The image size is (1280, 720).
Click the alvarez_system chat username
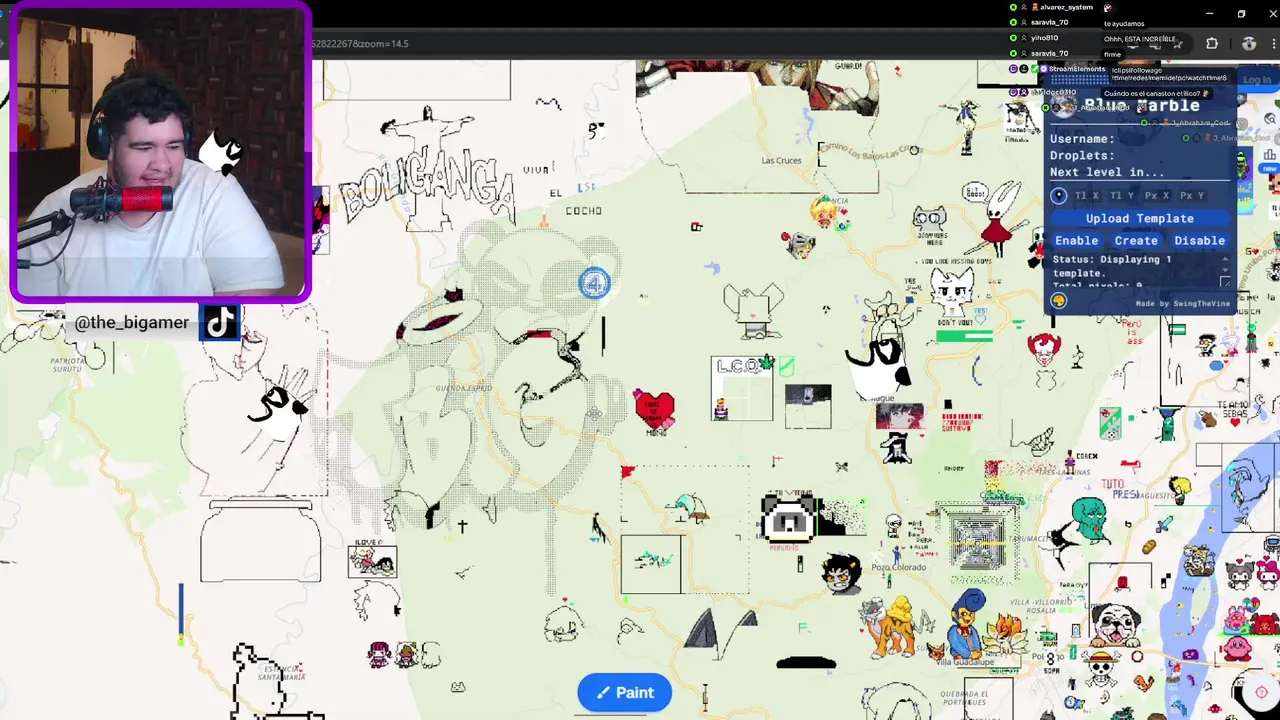click(1066, 8)
